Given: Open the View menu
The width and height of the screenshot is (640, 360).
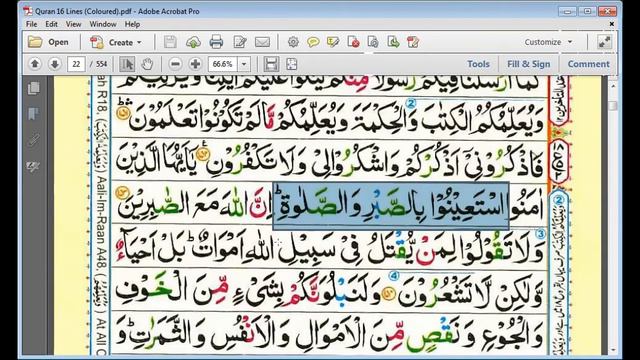Looking at the screenshot, I should point(73,24).
